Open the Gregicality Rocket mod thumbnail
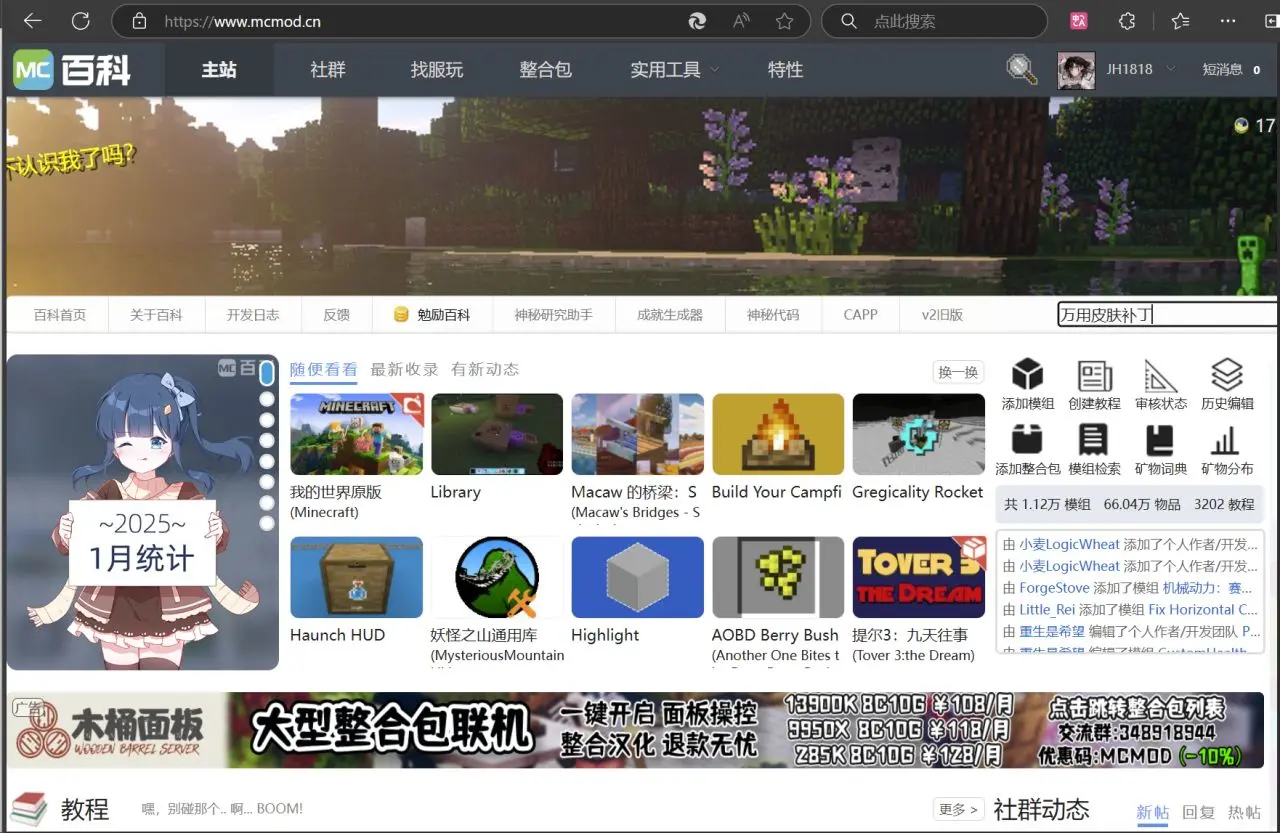Image resolution: width=1280 pixels, height=833 pixels. pos(919,434)
